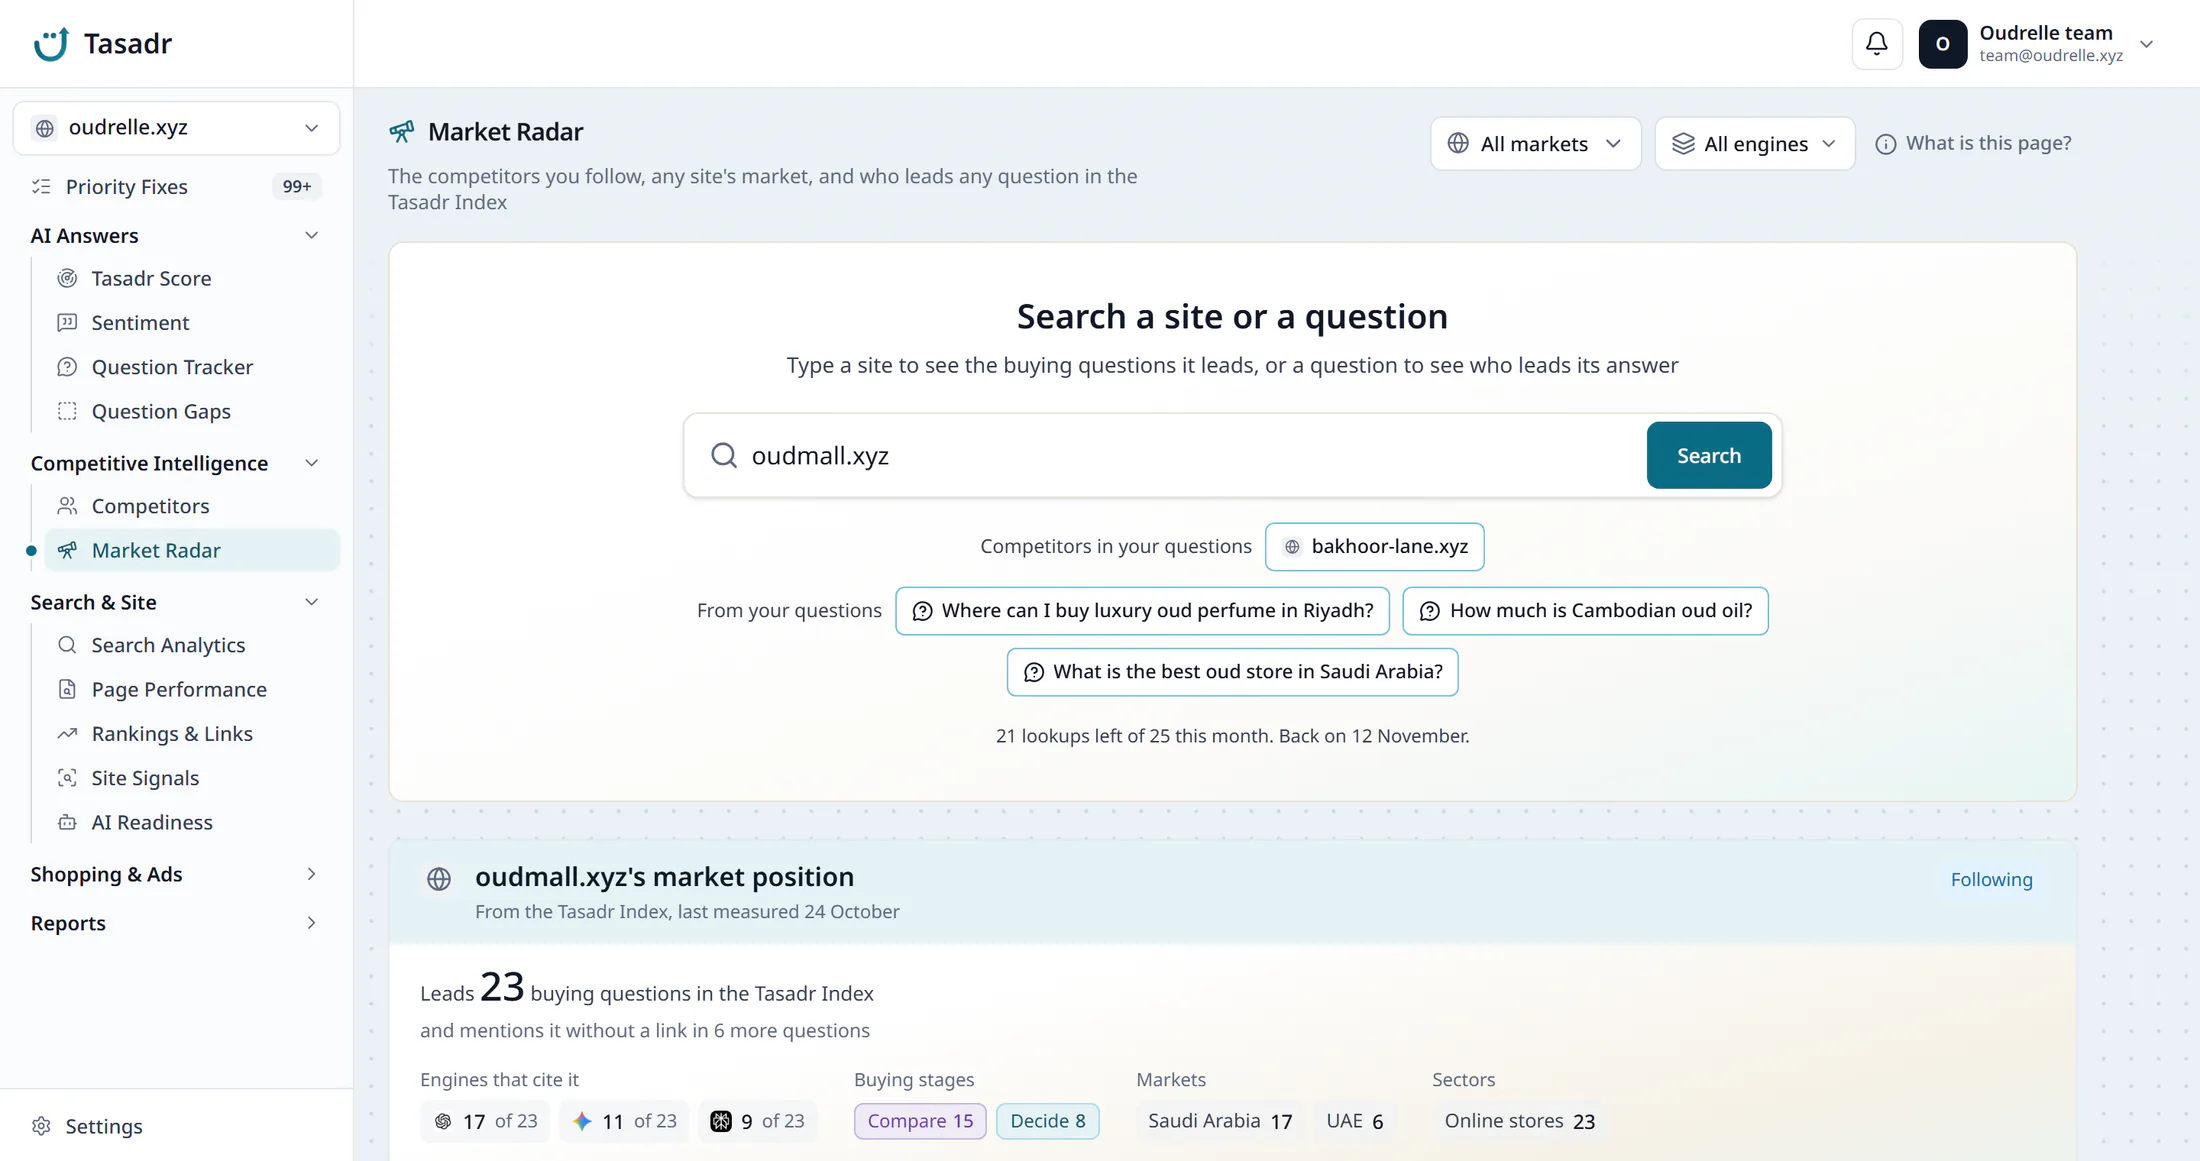Click the Compare 15 buying stage tag
This screenshot has height=1161, width=2200.
pyautogui.click(x=920, y=1121)
